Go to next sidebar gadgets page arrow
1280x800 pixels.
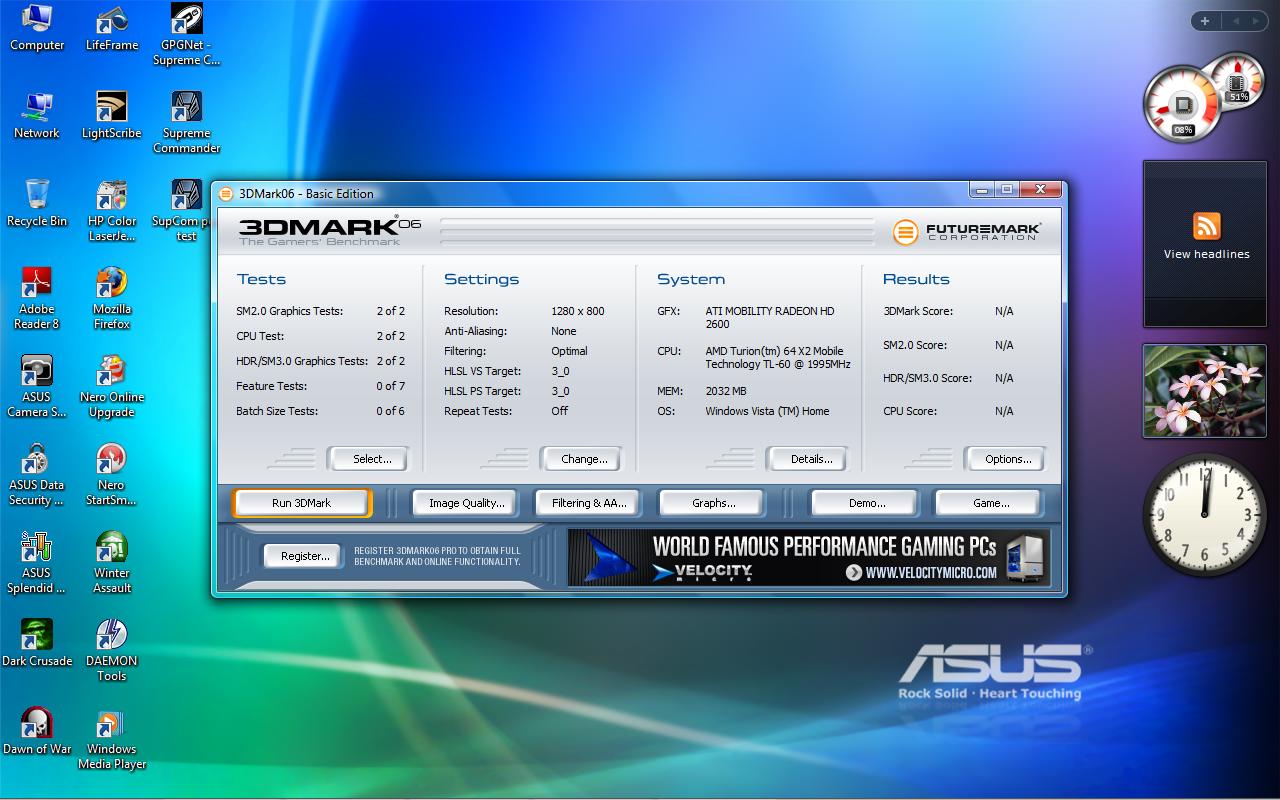pos(1256,20)
